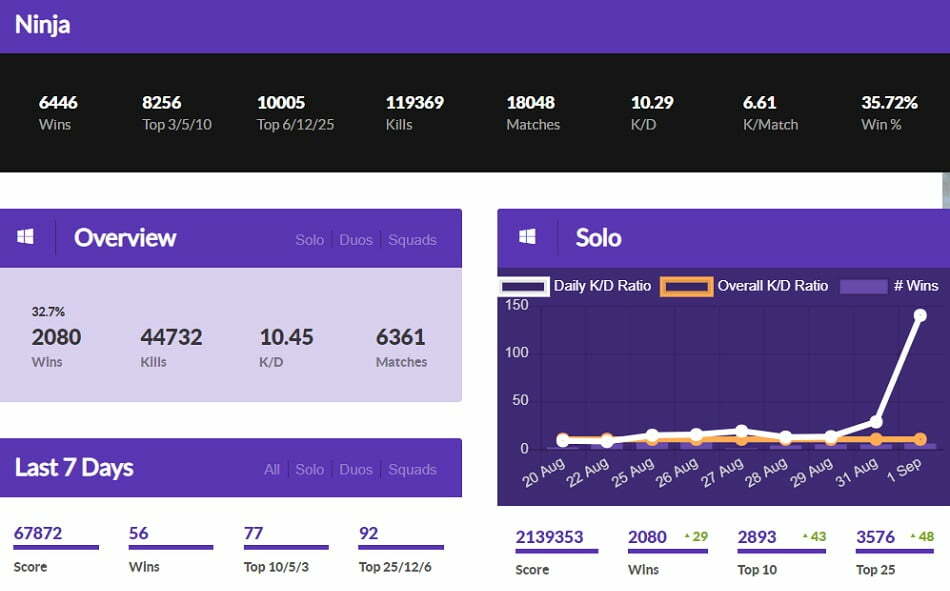950x591 pixels.
Task: Click the 2080 Wins value in Solo
Action: coord(647,537)
